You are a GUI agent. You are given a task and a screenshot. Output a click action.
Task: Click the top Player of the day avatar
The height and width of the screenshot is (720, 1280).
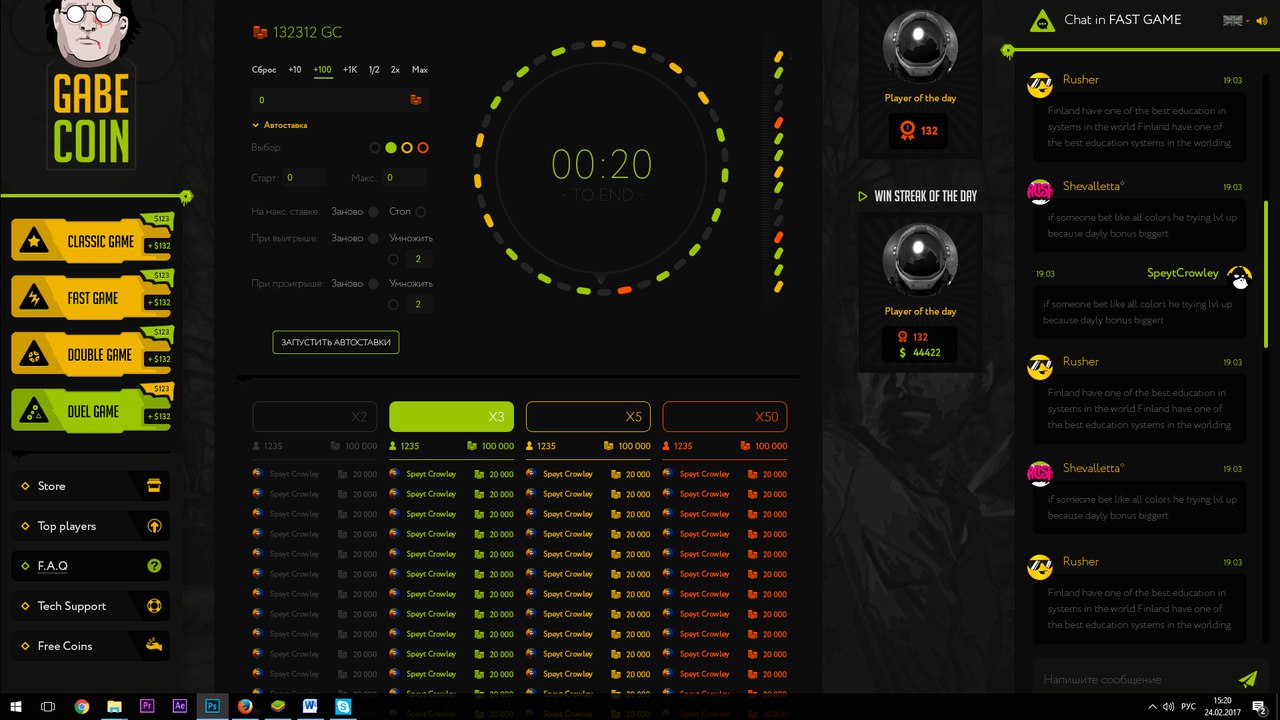tap(920, 47)
